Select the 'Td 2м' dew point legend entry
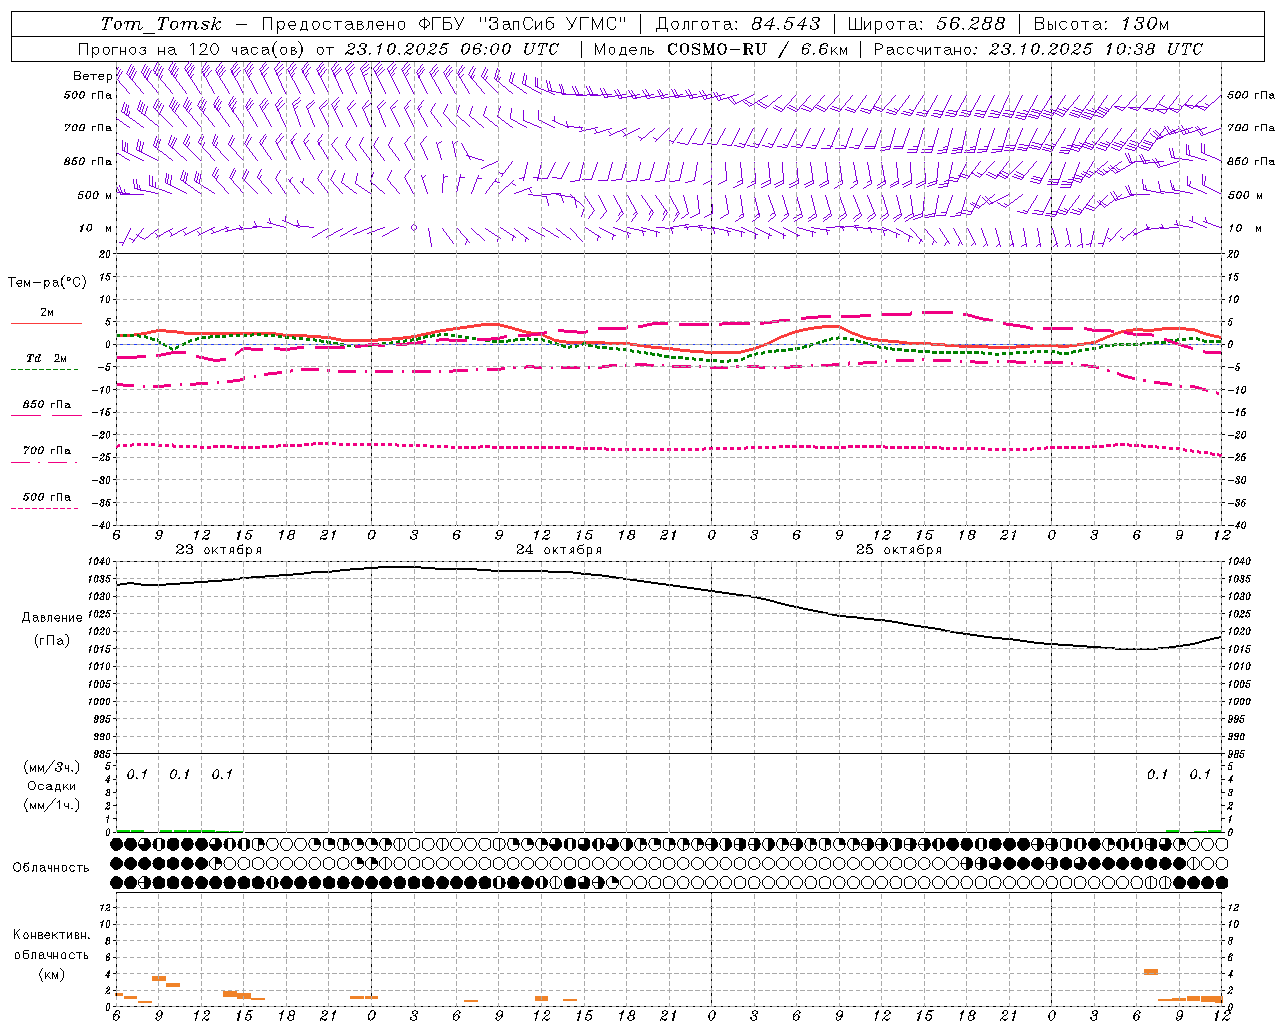 click(47, 358)
